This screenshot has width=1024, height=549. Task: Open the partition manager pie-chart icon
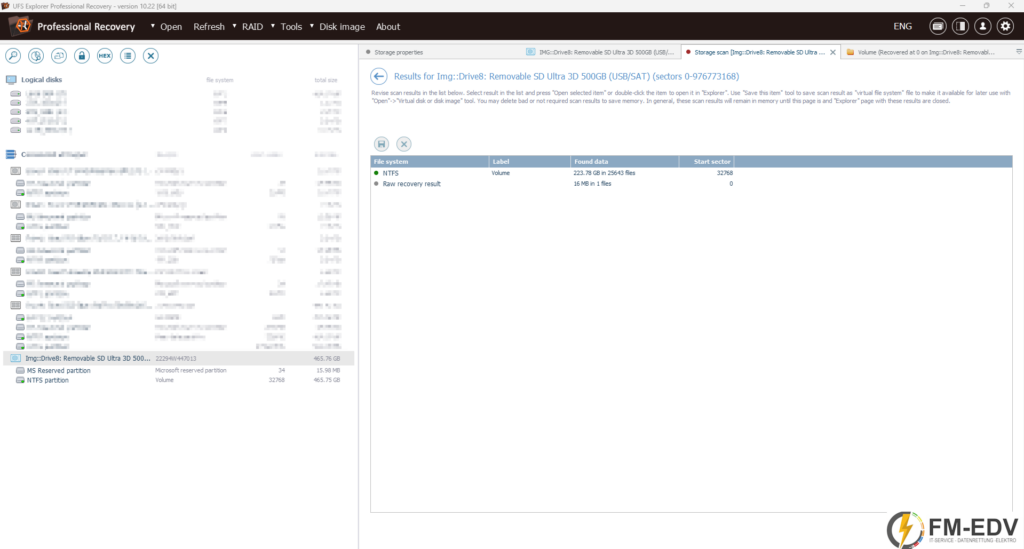coord(36,55)
